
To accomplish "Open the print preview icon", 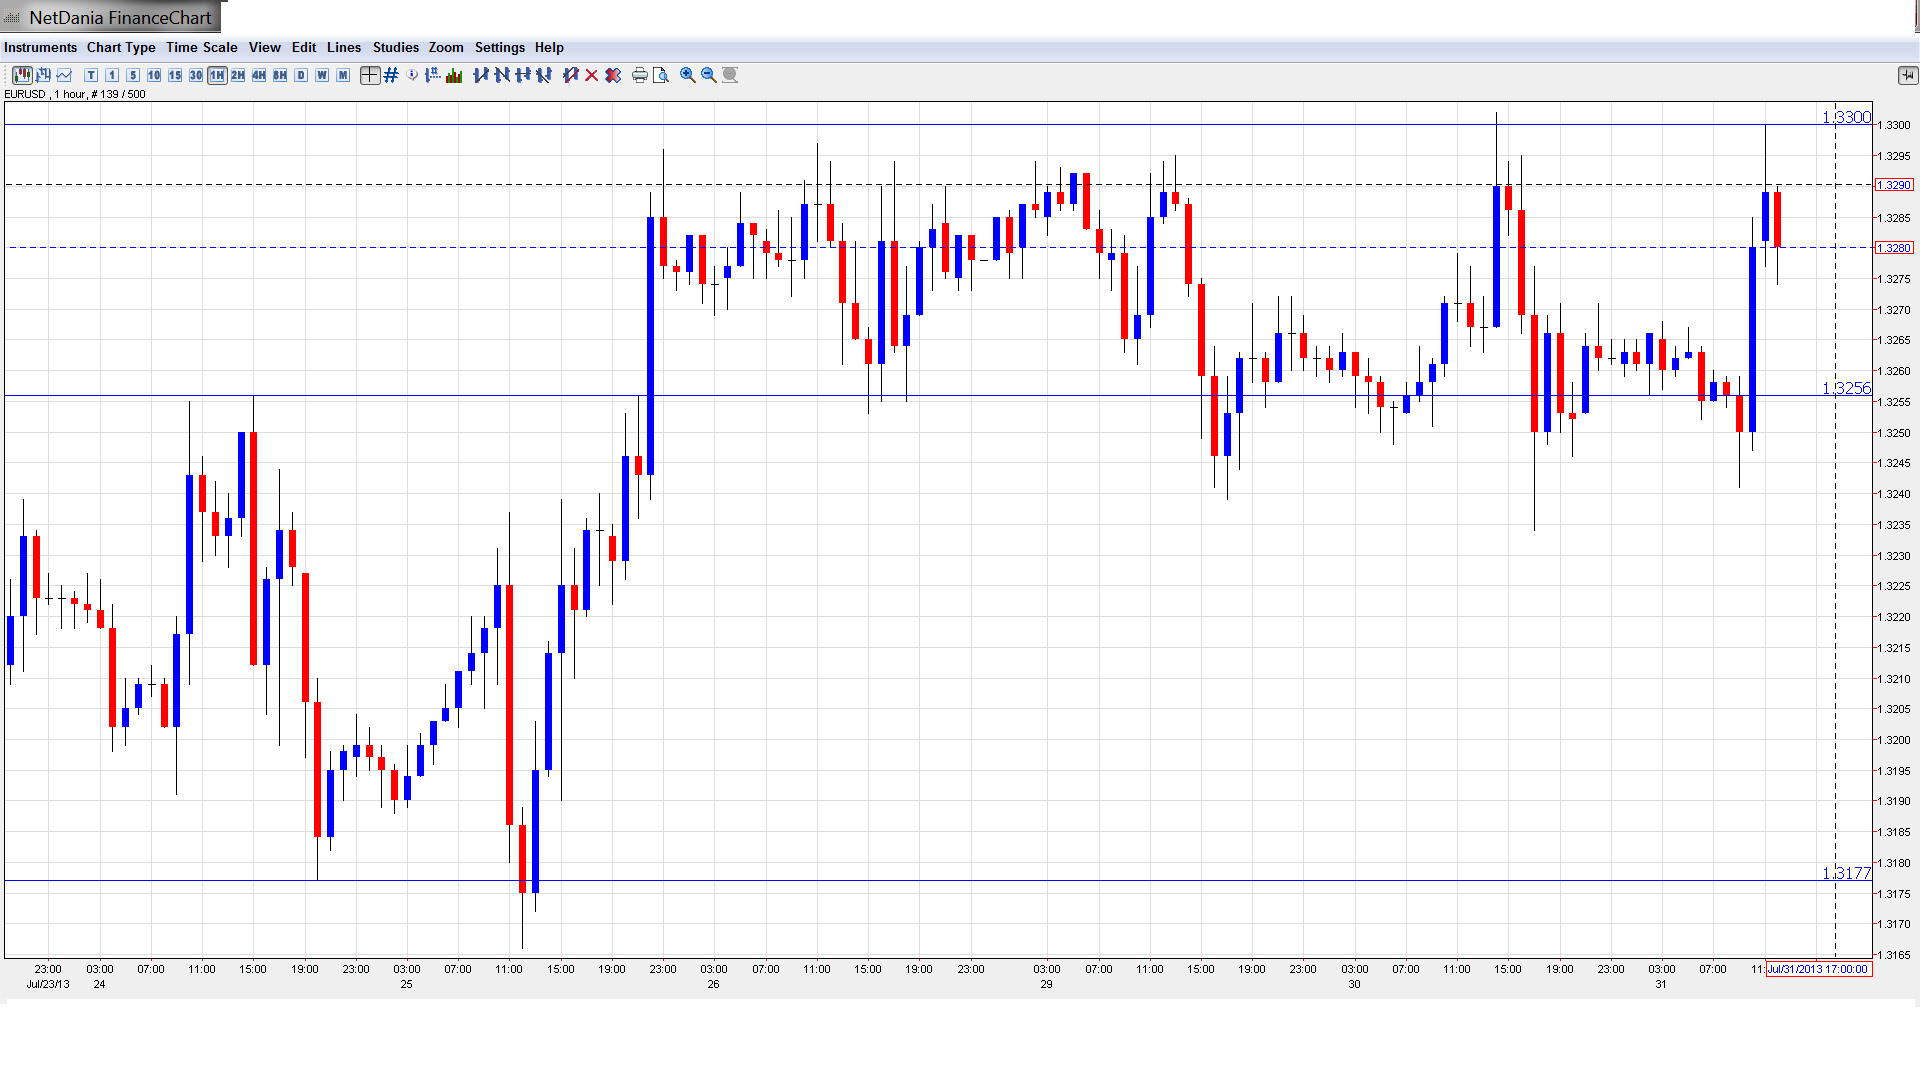I will 660,75.
